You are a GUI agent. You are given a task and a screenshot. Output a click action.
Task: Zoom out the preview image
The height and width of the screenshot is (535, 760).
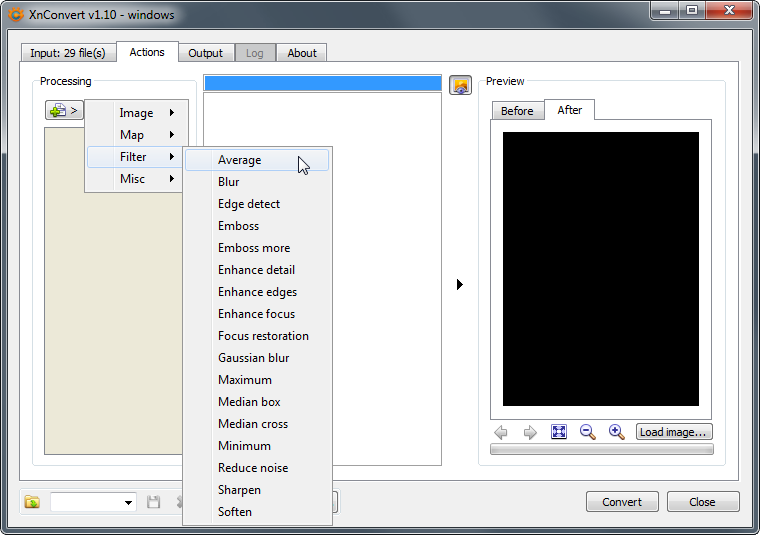click(588, 432)
